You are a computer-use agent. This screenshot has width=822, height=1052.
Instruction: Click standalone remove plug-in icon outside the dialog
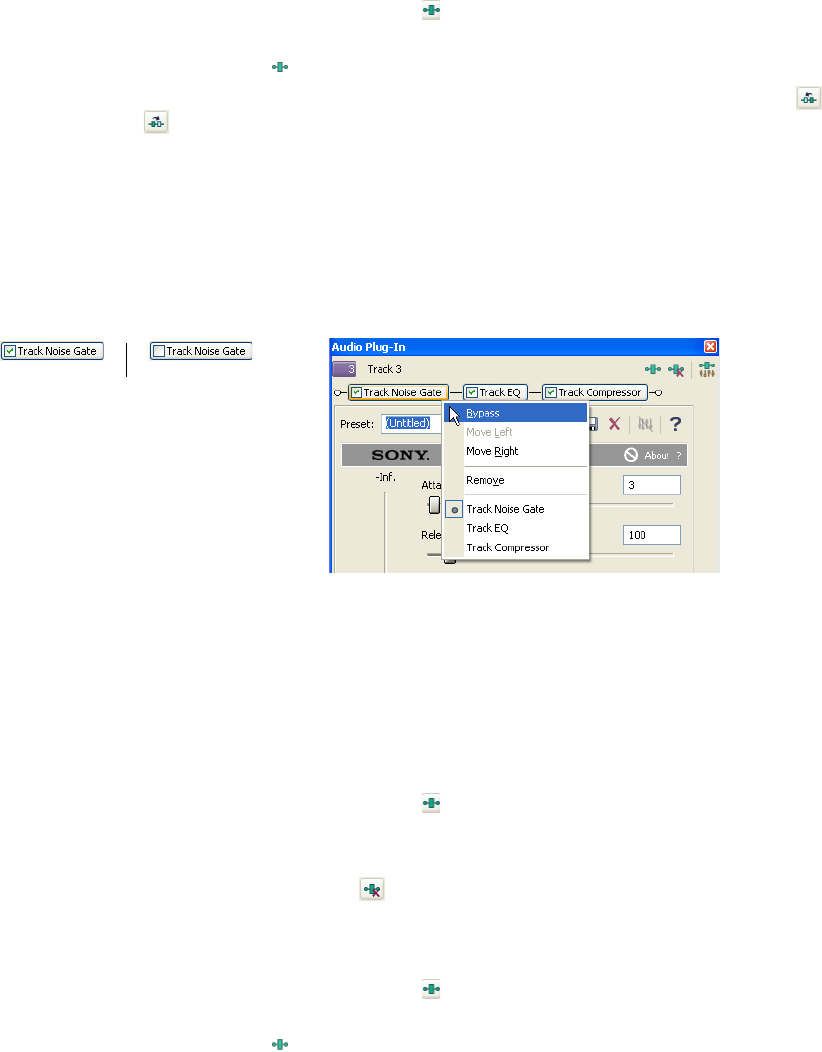[x=372, y=890]
